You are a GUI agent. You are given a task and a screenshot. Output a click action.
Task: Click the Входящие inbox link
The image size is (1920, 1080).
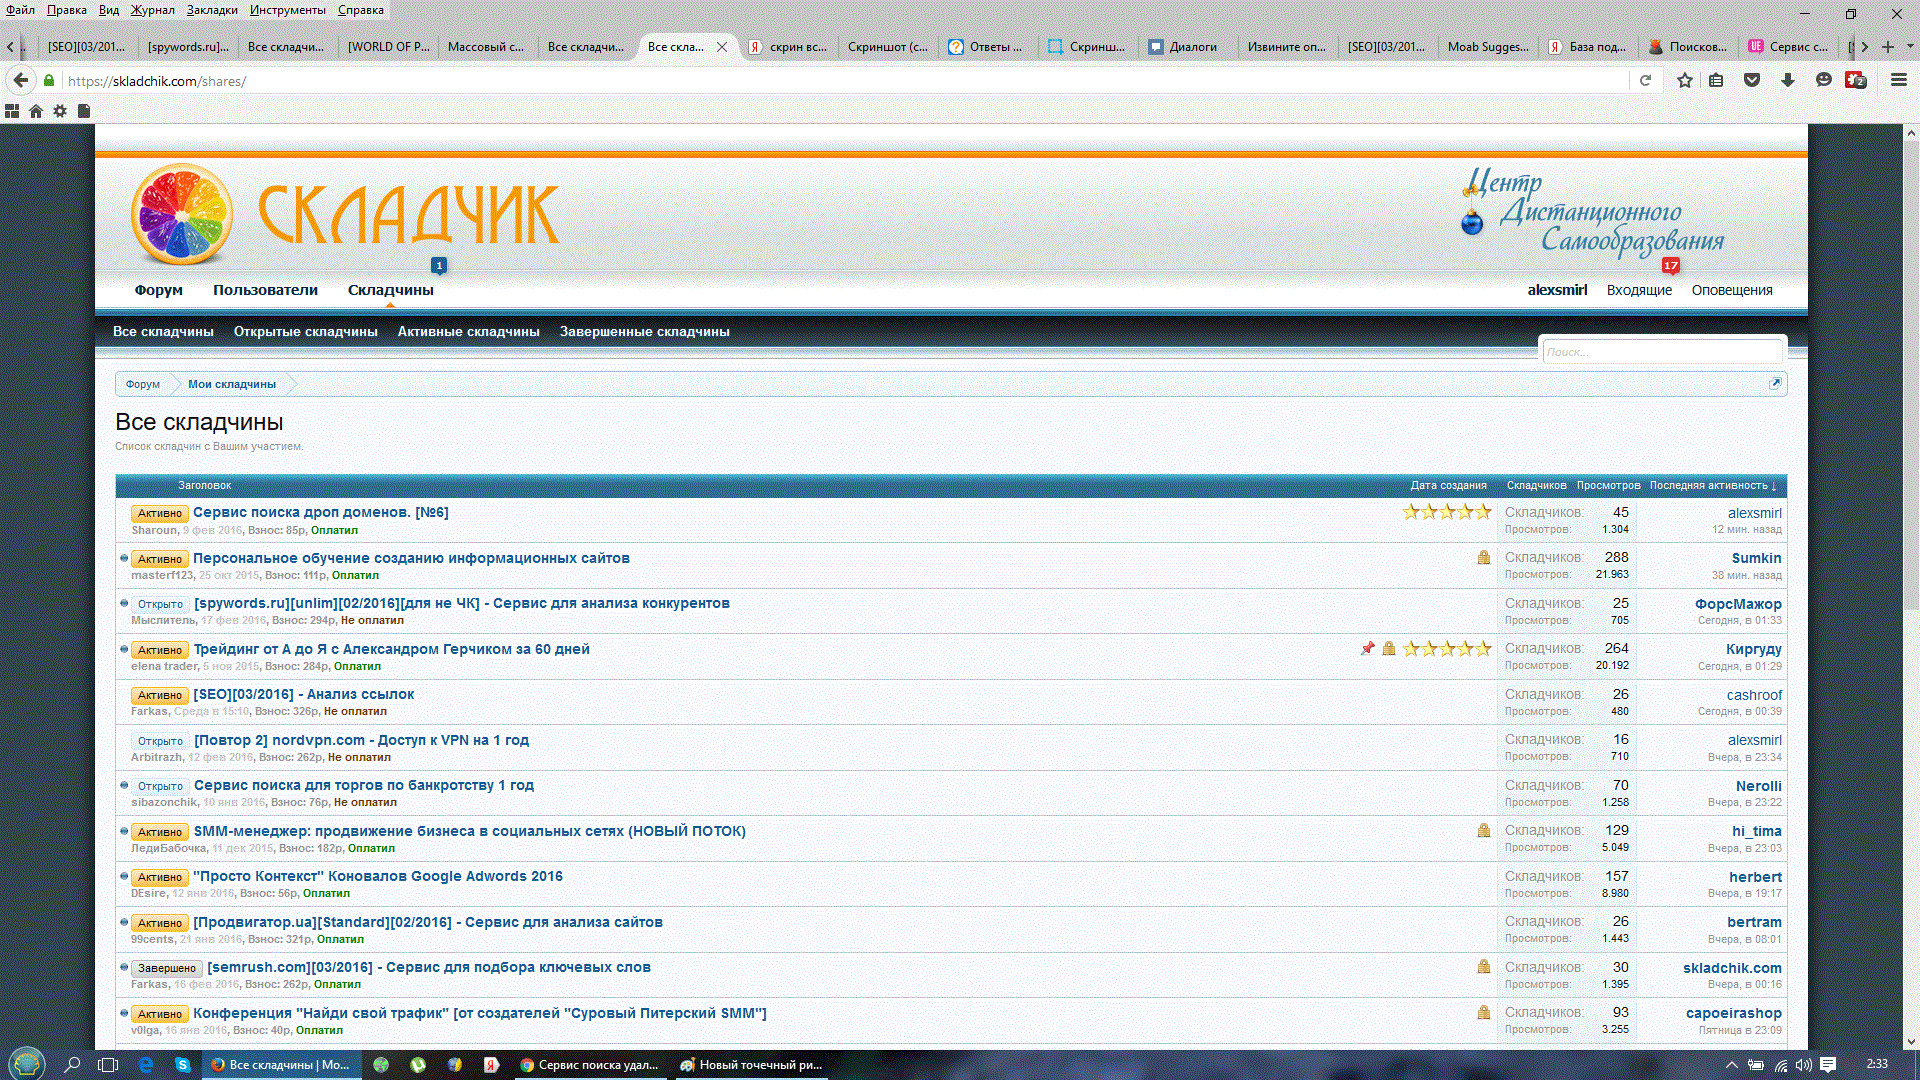1639,290
